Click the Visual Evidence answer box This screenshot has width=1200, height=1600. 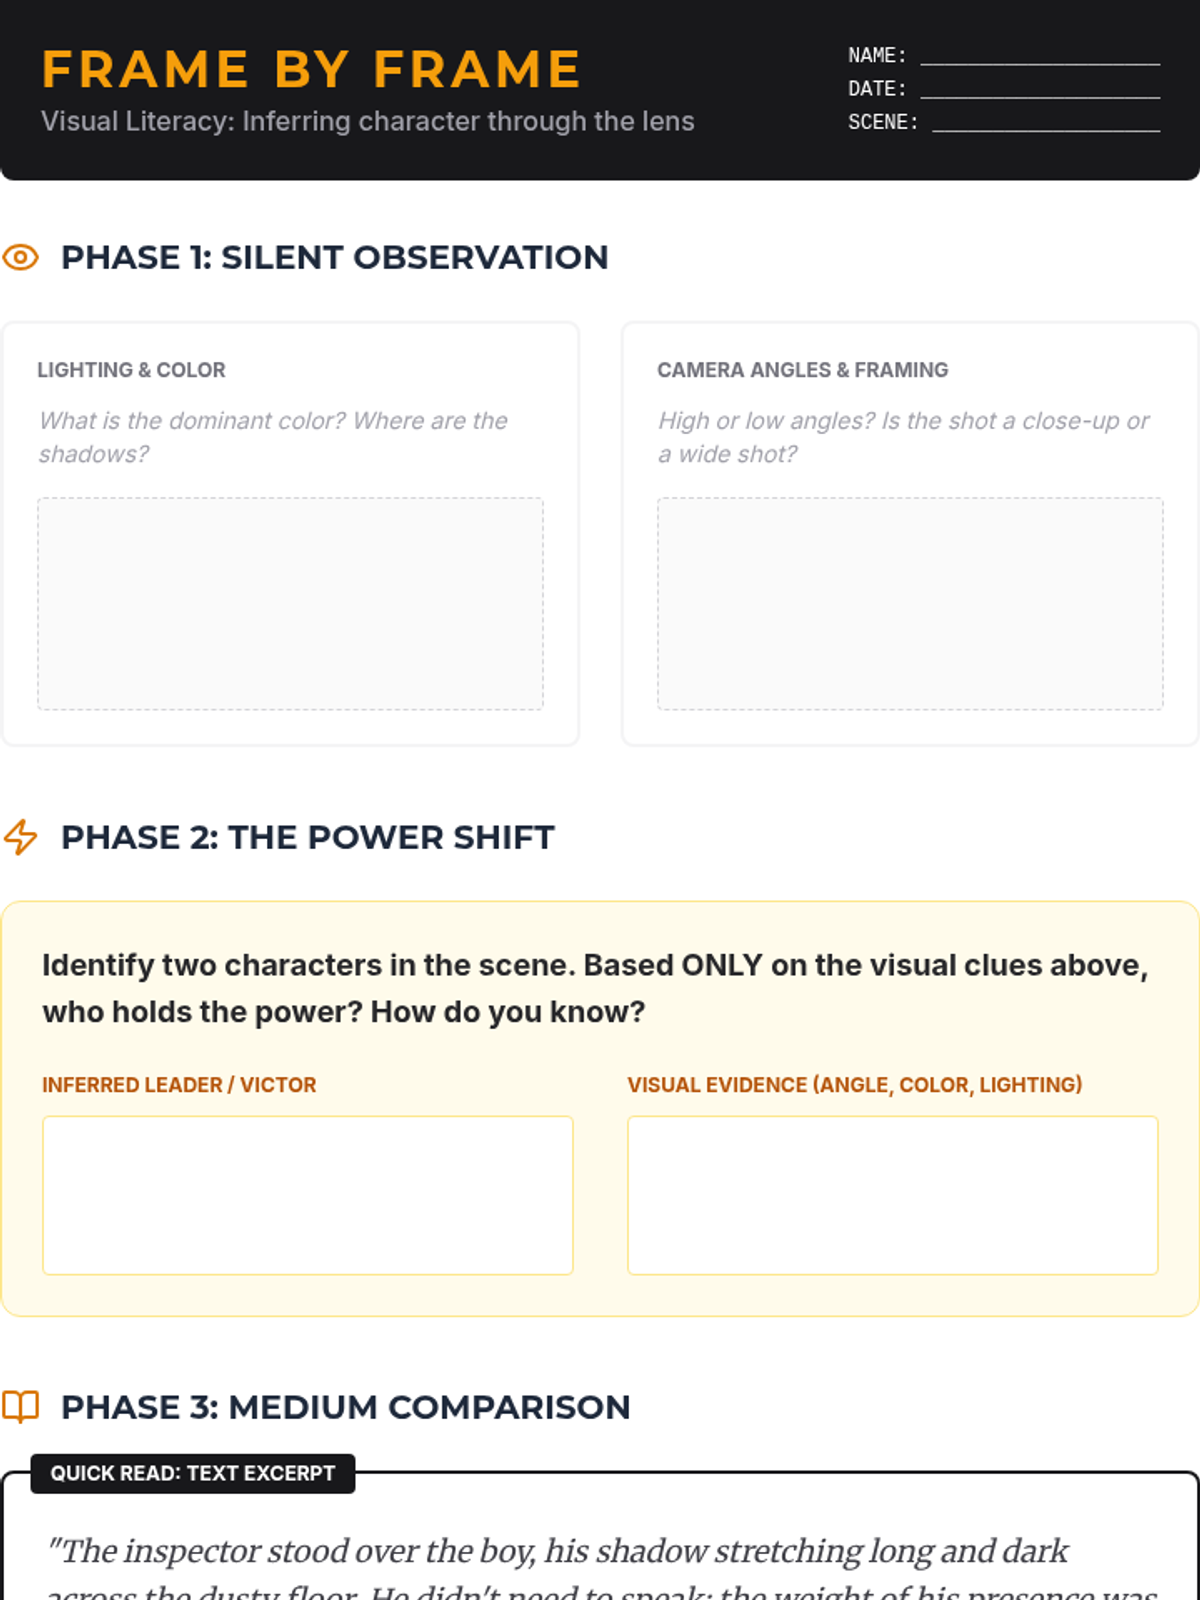[892, 1195]
